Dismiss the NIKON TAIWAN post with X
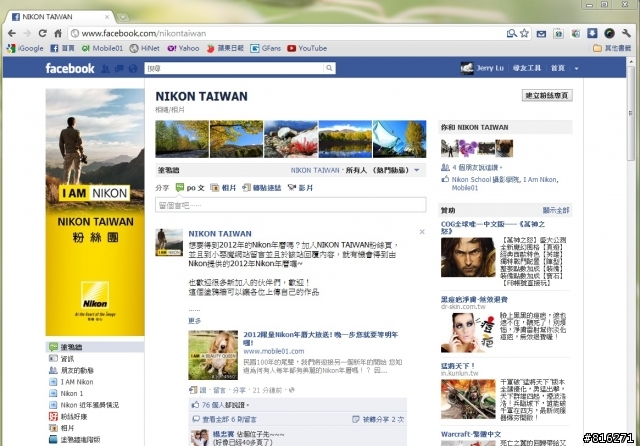This screenshot has width=640, height=446. [422, 232]
